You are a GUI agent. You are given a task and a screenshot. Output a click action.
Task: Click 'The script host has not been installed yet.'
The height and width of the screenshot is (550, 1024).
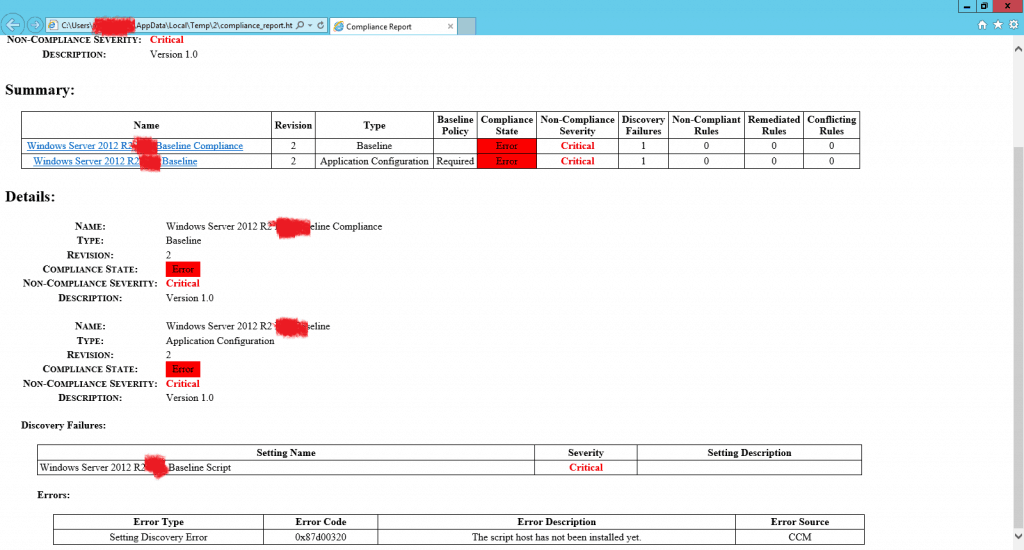coord(556,538)
